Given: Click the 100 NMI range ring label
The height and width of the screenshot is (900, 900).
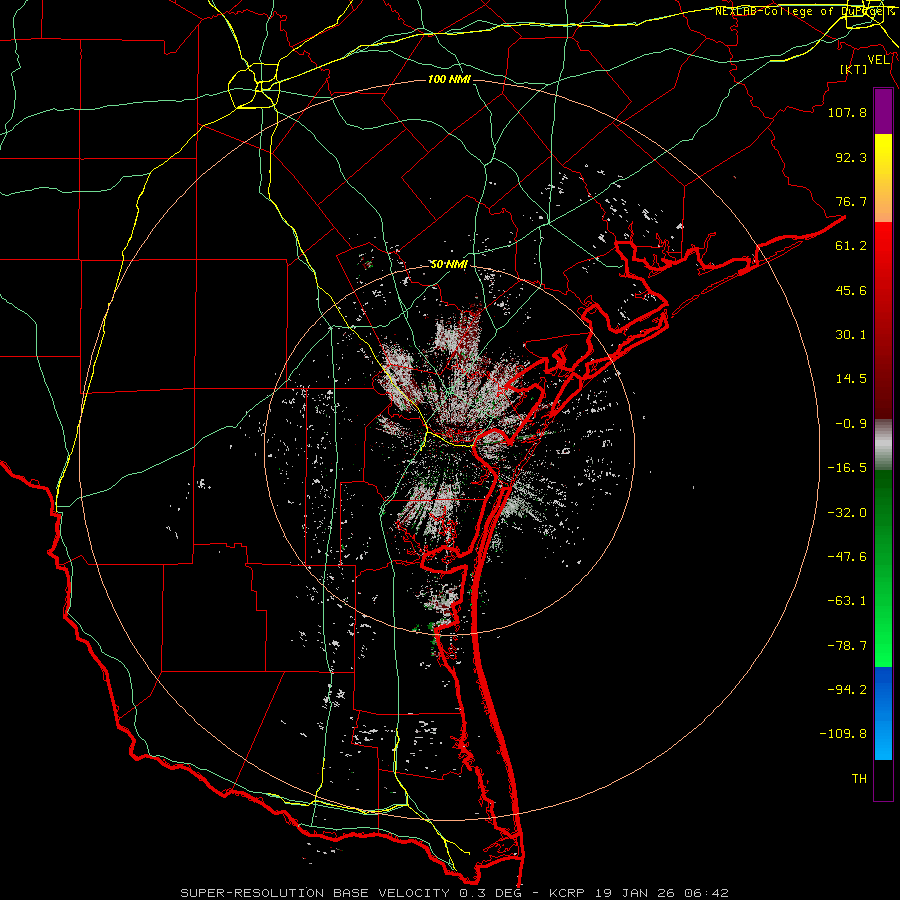Looking at the screenshot, I should pyautogui.click(x=449, y=79).
